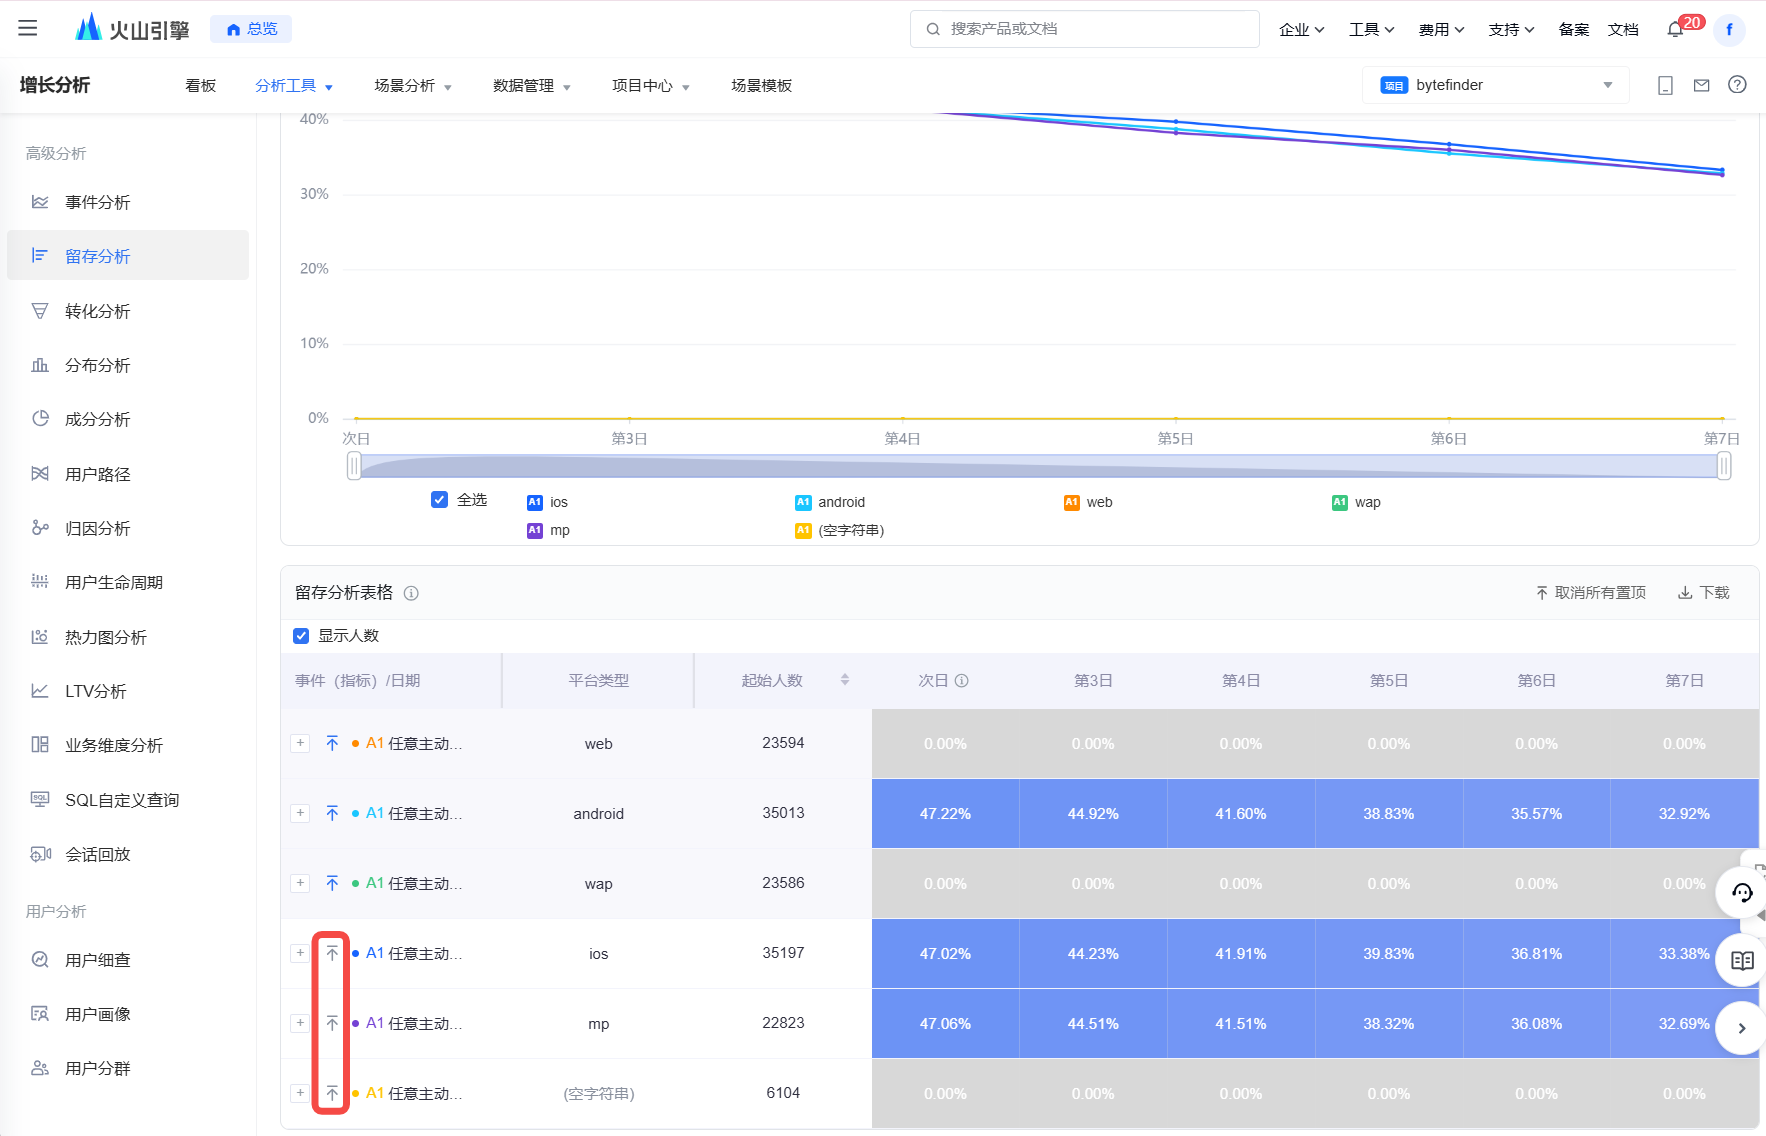Screen dimensions: 1766x1136
Task: Toggle ios series in legend
Action: tap(548, 502)
